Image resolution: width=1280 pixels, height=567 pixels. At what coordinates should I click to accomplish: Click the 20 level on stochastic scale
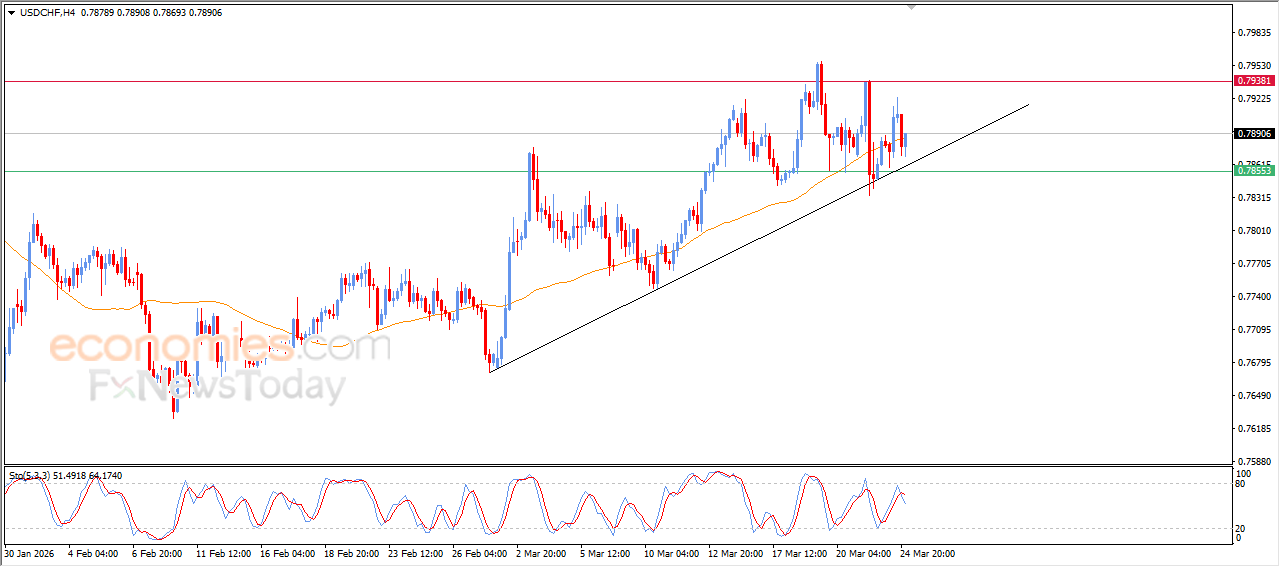tap(1242, 527)
